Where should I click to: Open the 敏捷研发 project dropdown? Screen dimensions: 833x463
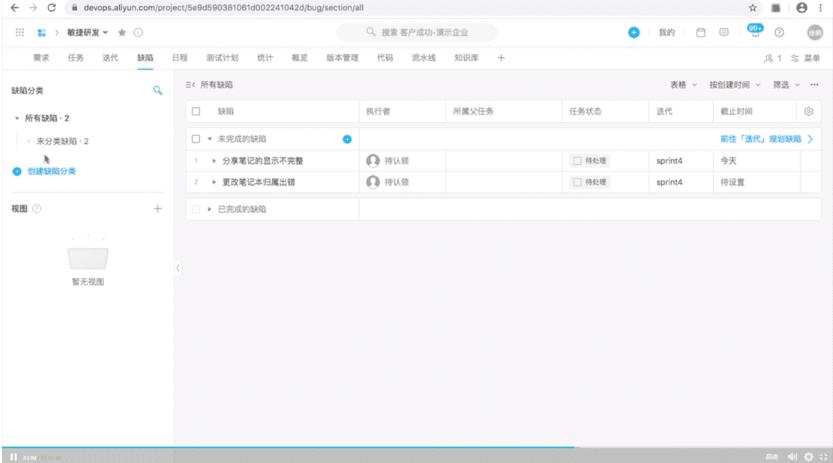tap(88, 32)
